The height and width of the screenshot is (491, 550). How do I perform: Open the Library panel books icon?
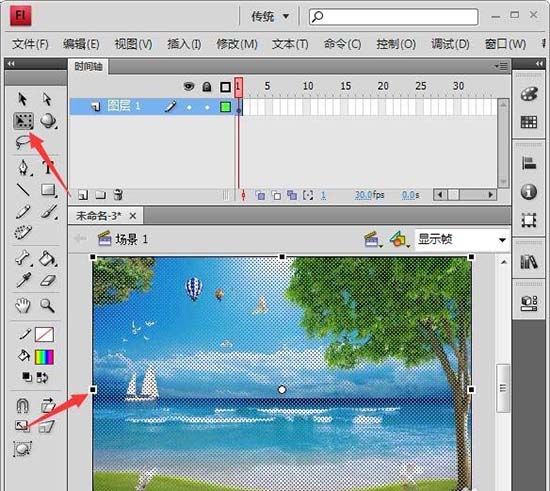(529, 262)
